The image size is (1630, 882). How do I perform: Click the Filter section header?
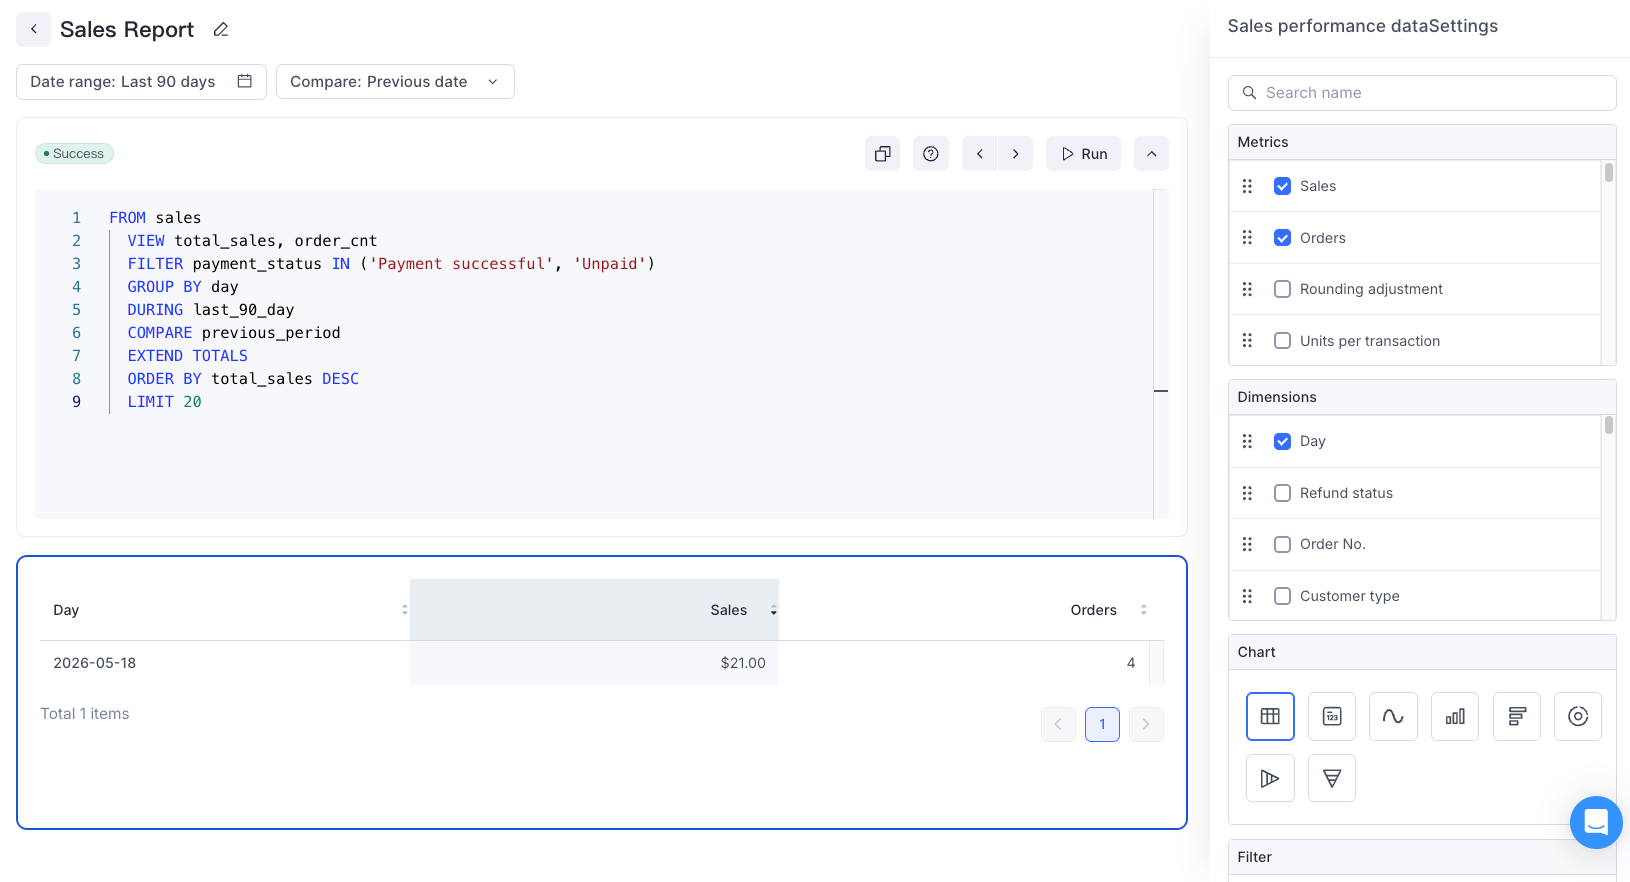[x=1422, y=857]
